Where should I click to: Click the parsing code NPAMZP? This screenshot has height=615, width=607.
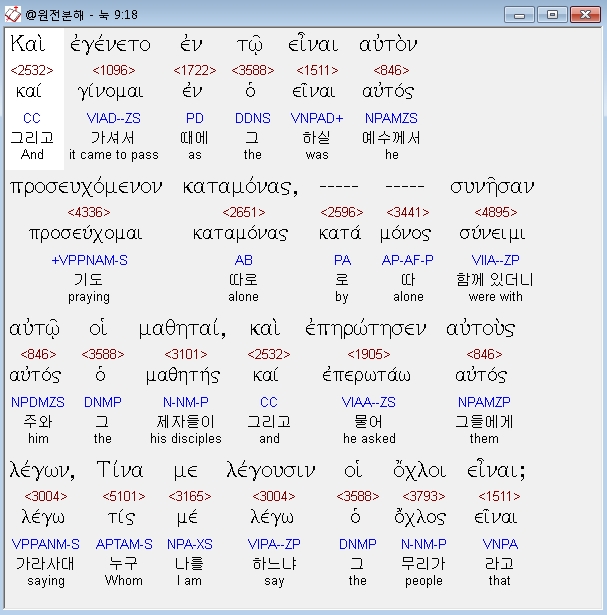[484, 402]
